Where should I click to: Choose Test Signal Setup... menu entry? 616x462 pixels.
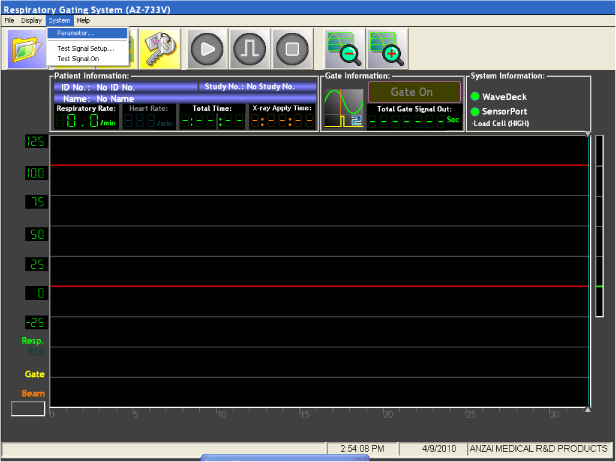85,48
